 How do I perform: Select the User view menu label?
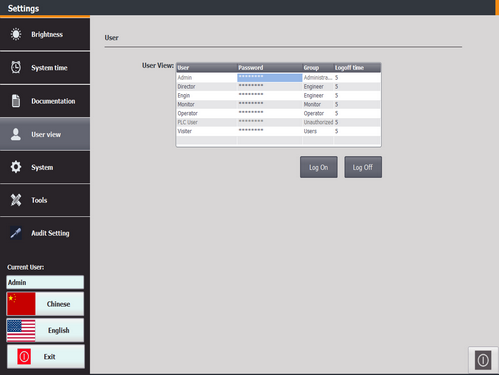(x=46, y=134)
